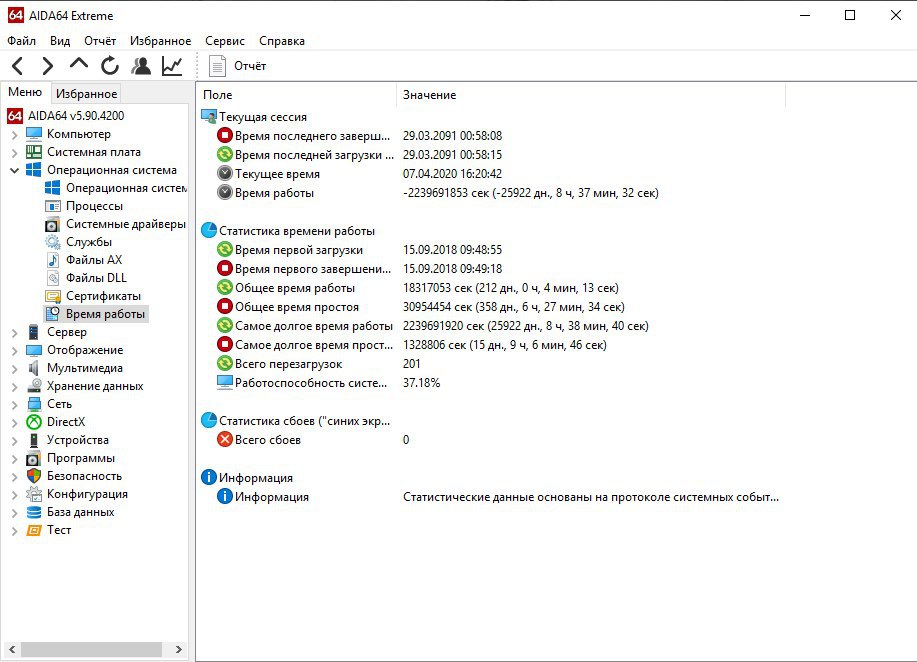Click the Back navigation arrow
The height and width of the screenshot is (662, 917).
tap(18, 66)
